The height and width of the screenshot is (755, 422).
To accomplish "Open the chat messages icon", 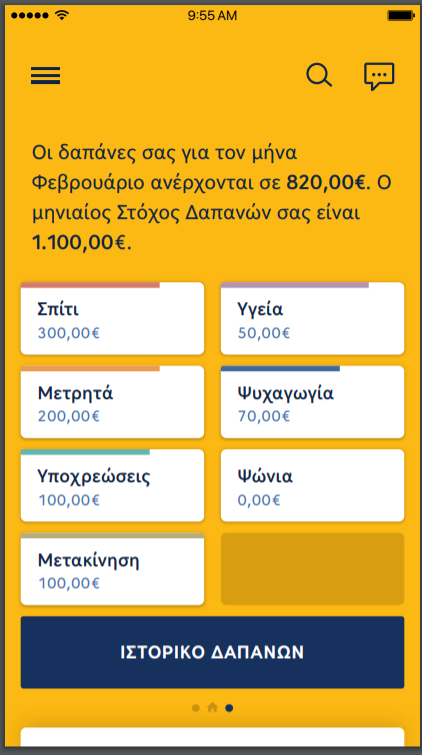I will pyautogui.click(x=379, y=76).
